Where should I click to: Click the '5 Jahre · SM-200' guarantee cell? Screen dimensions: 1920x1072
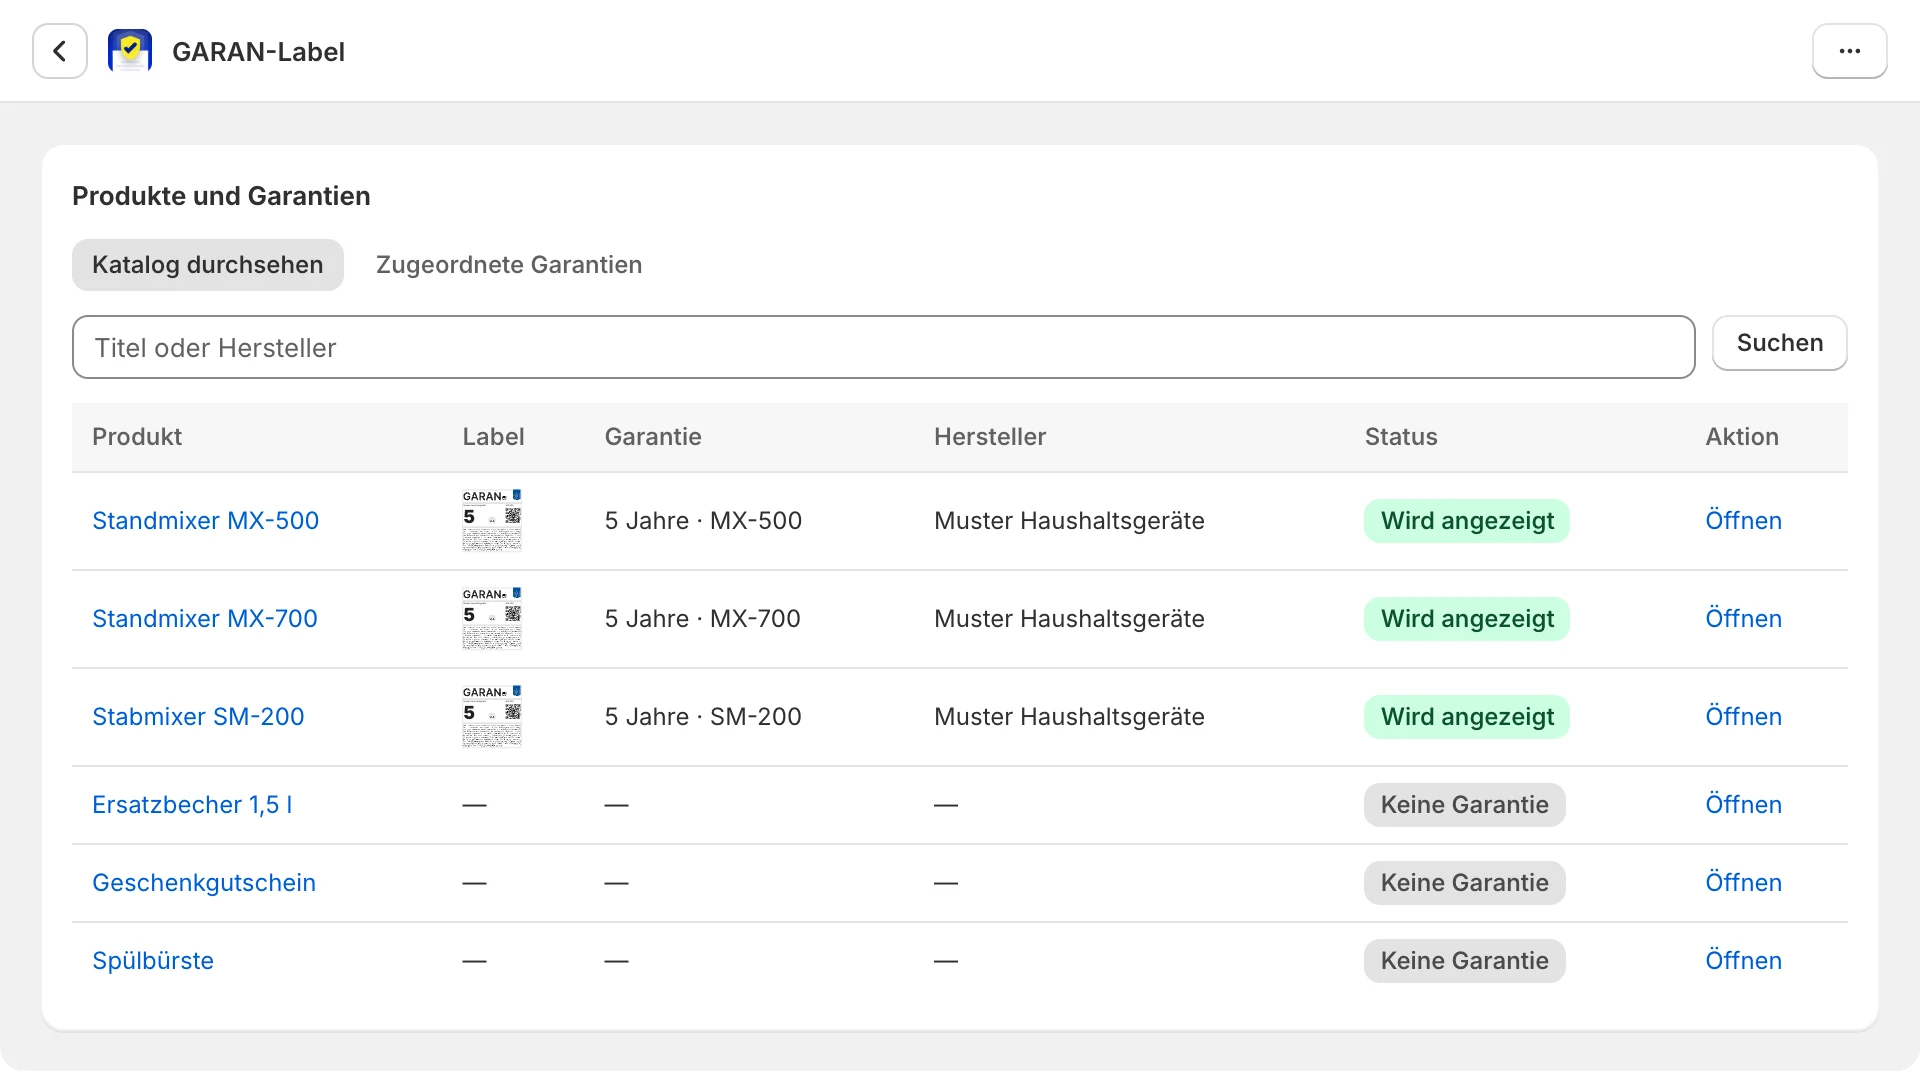tap(703, 716)
